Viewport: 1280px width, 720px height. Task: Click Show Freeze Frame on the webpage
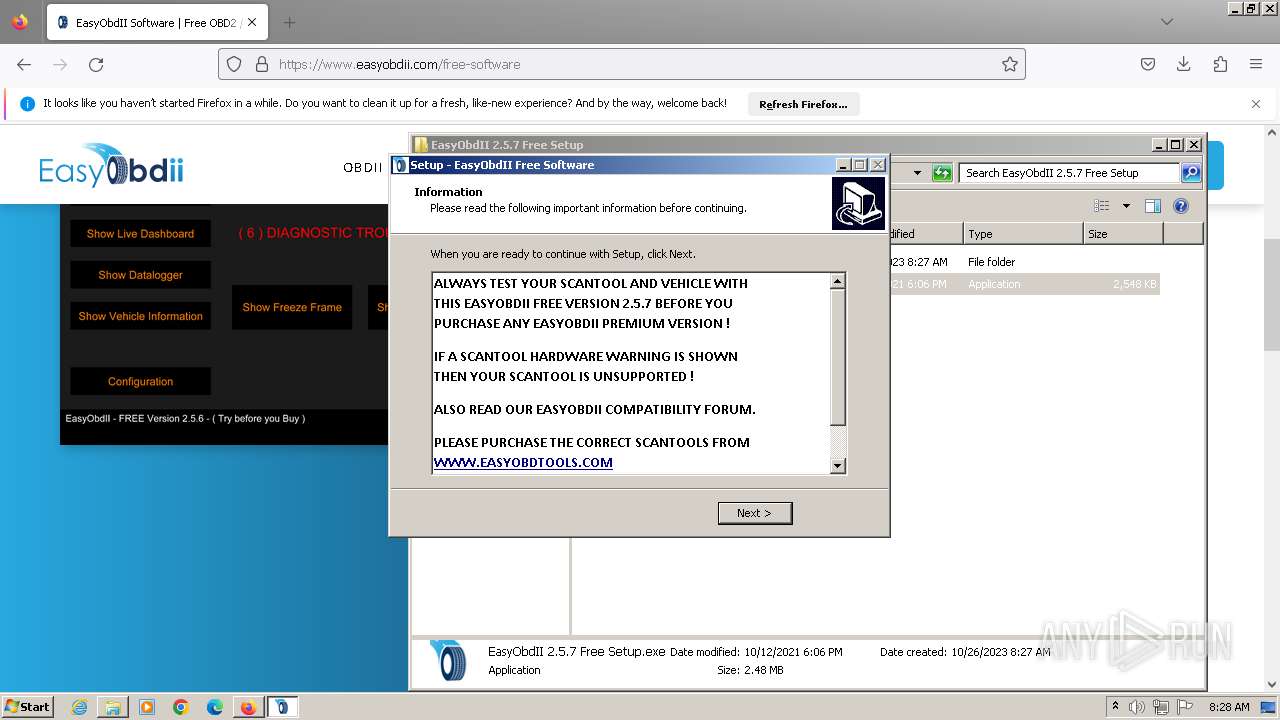(292, 307)
